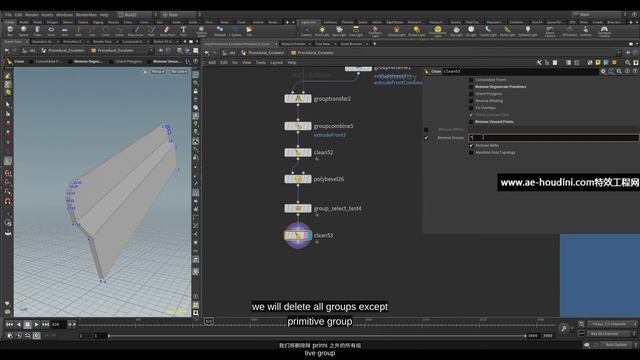Image resolution: width=640 pixels, height=360 pixels.
Task: Open the network editor Layout menu
Action: (x=276, y=62)
